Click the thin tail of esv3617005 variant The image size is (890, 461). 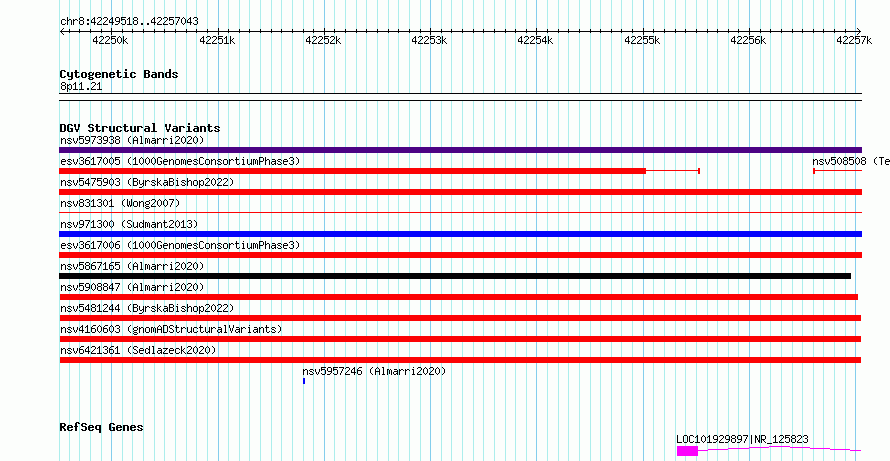(673, 171)
